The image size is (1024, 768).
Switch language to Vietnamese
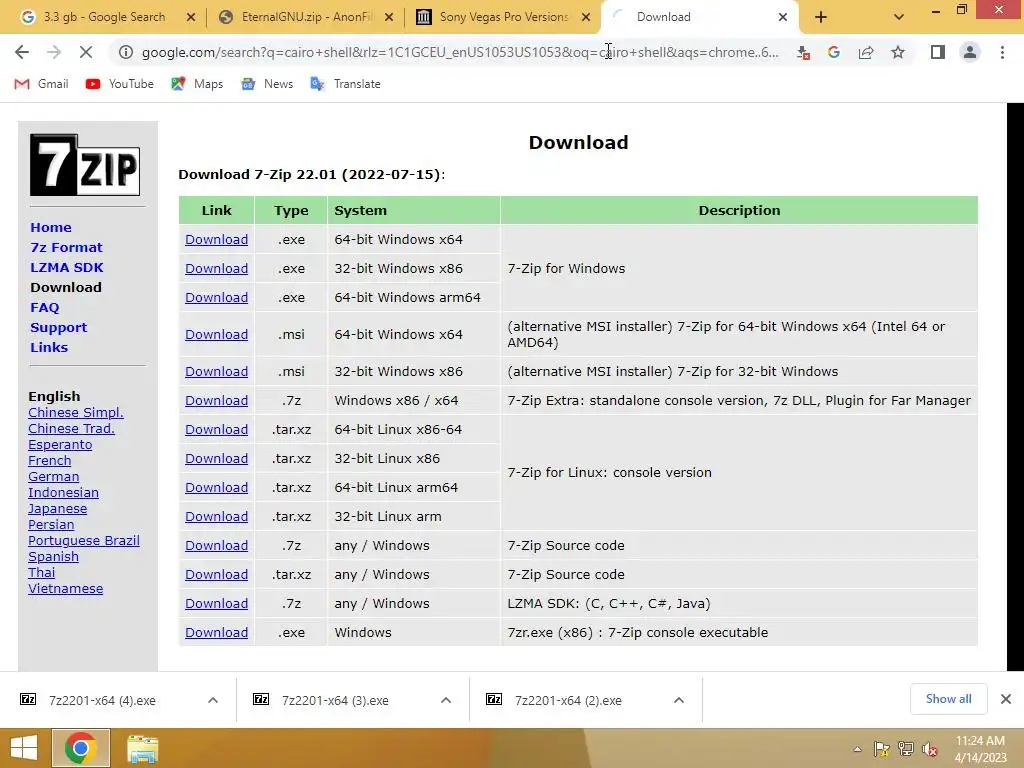(65, 588)
